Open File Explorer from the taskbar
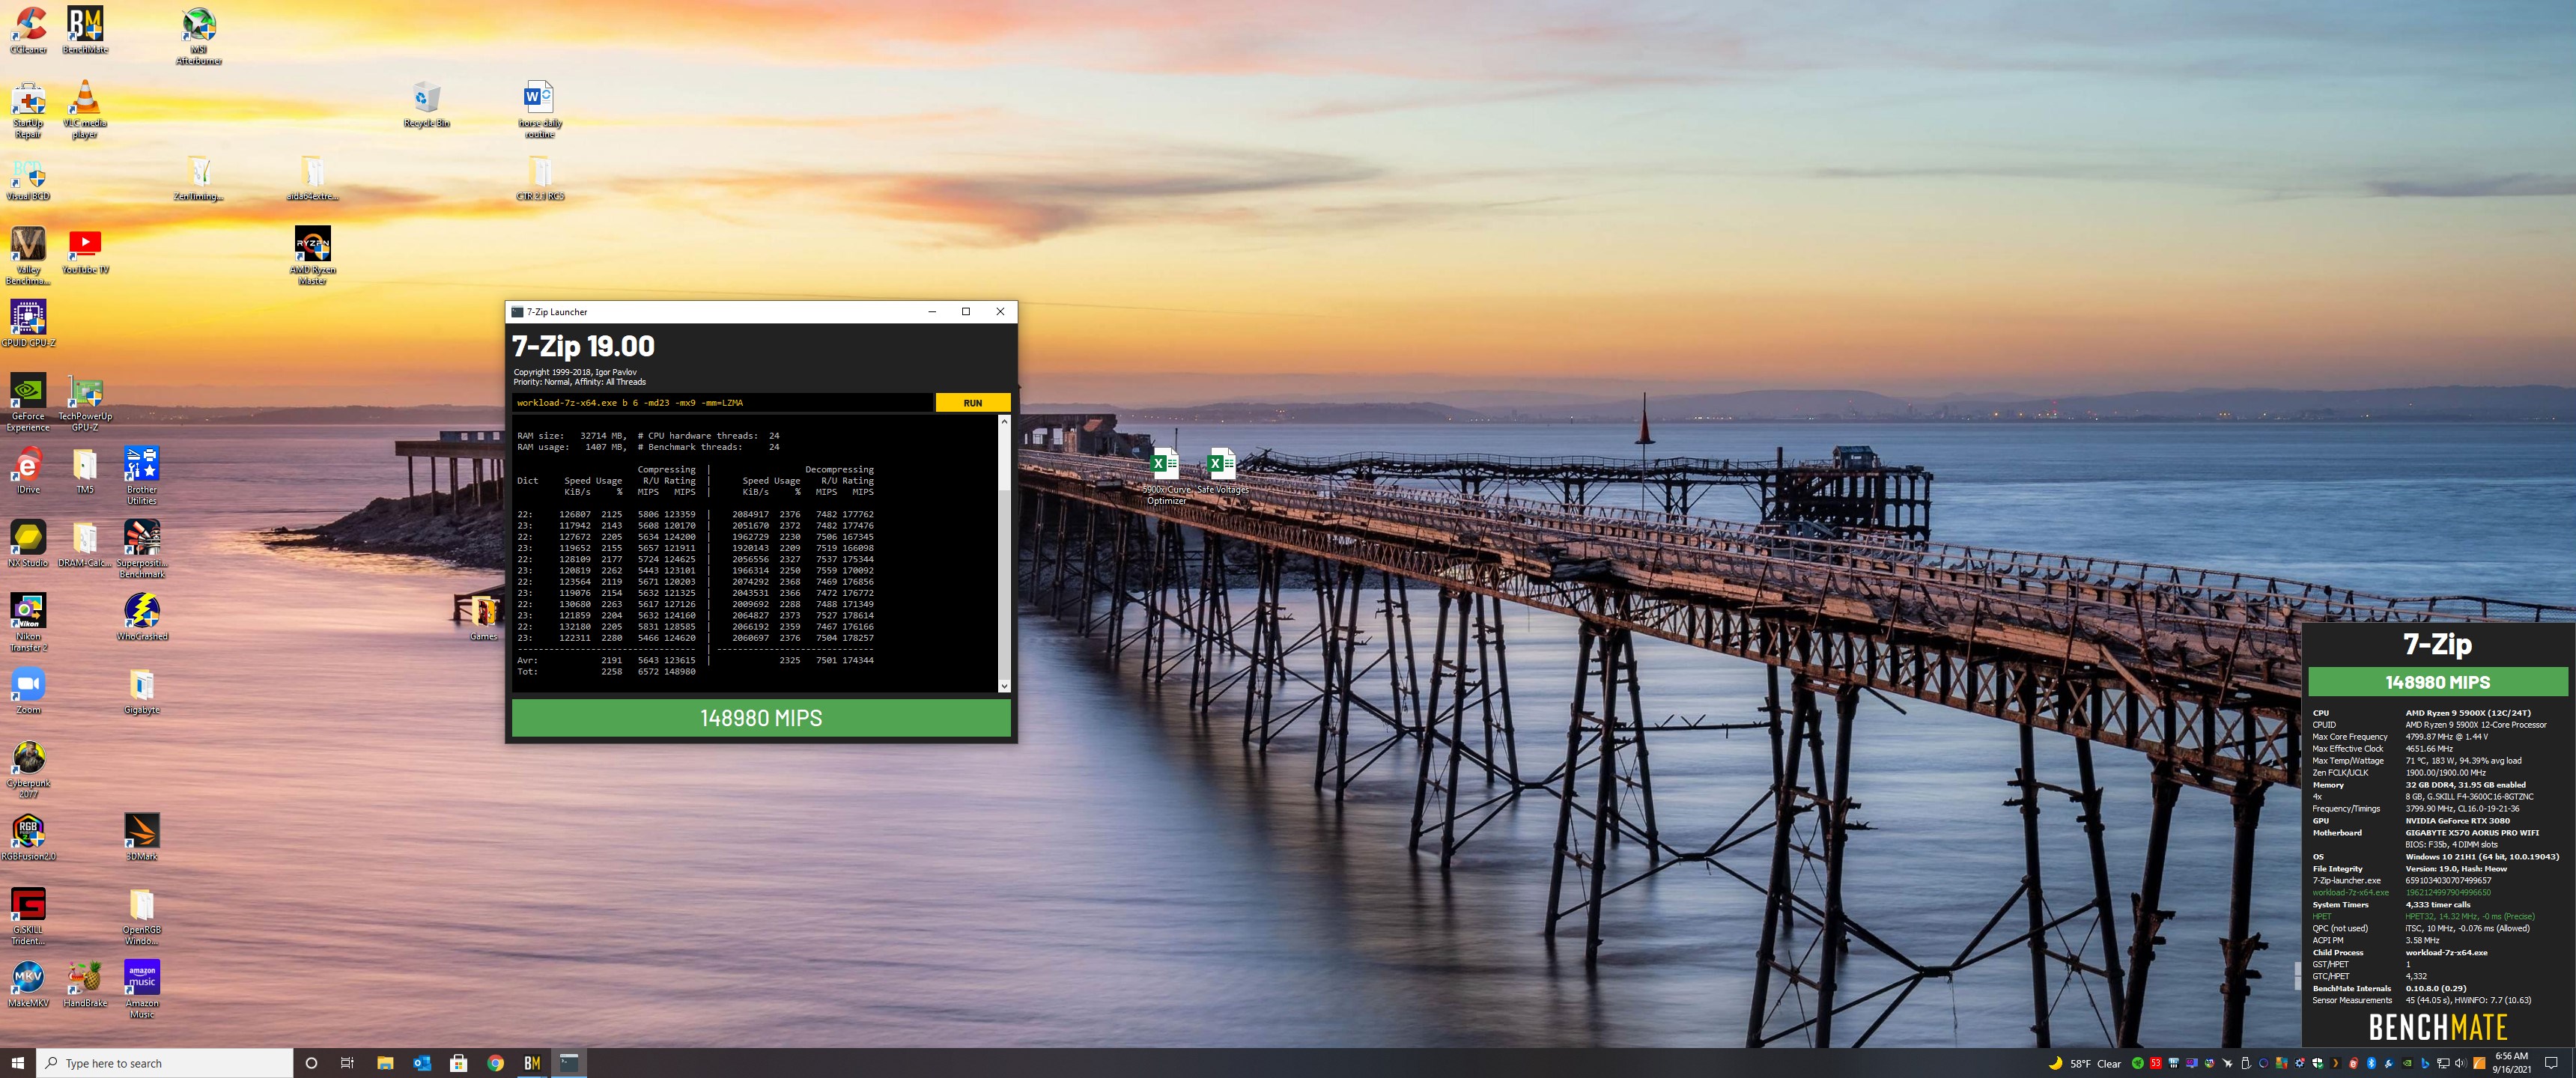Screen dimensions: 2576x1078 tap(385, 1063)
